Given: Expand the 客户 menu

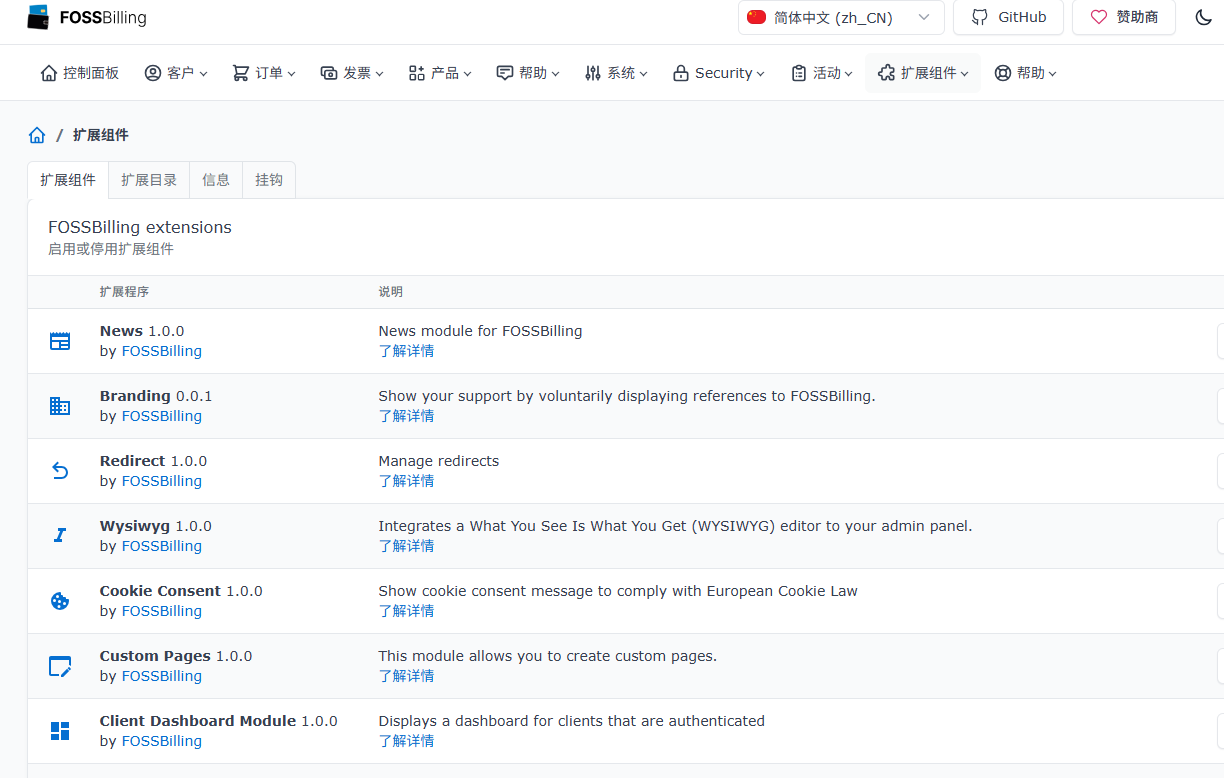Looking at the screenshot, I should [x=176, y=73].
